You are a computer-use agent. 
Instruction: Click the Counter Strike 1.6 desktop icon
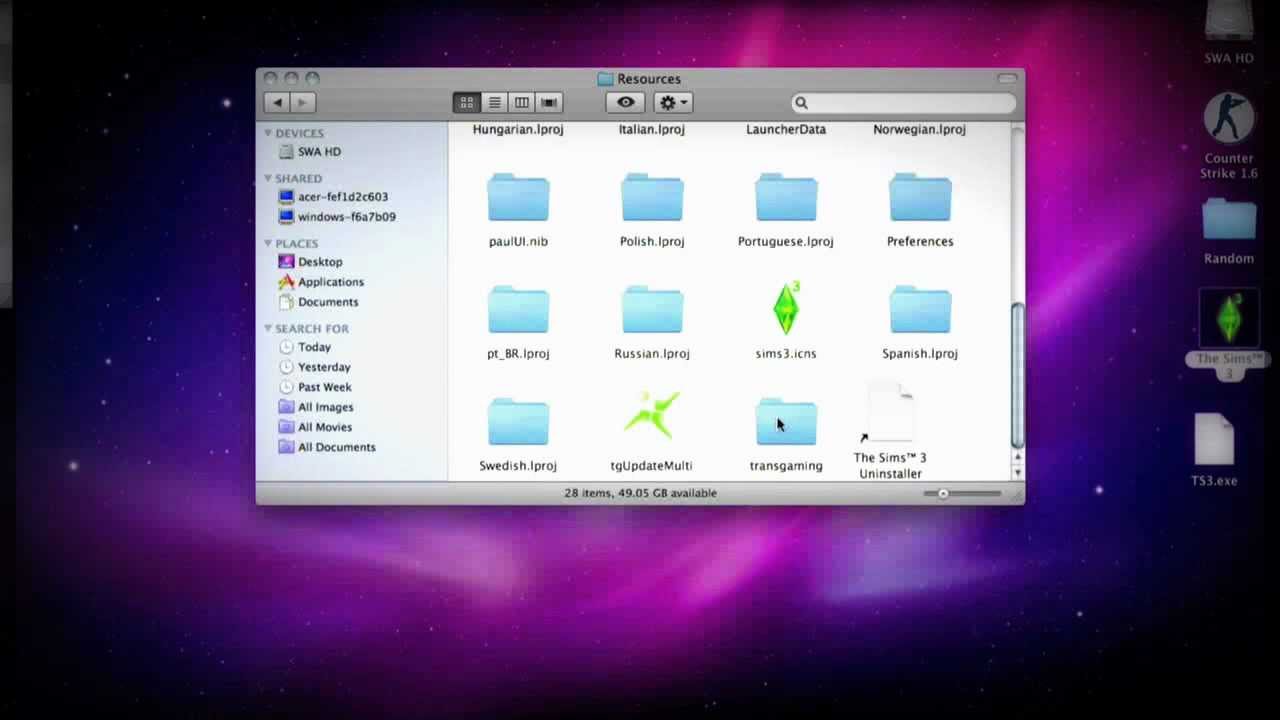click(x=1228, y=119)
